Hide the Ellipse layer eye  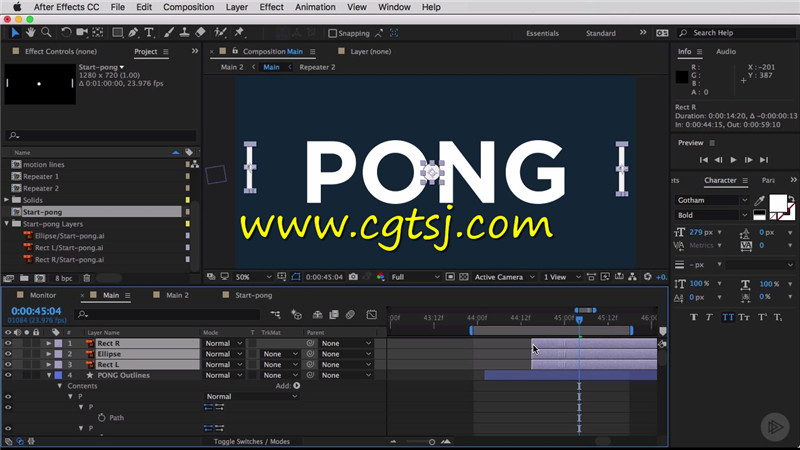pyautogui.click(x=8, y=354)
